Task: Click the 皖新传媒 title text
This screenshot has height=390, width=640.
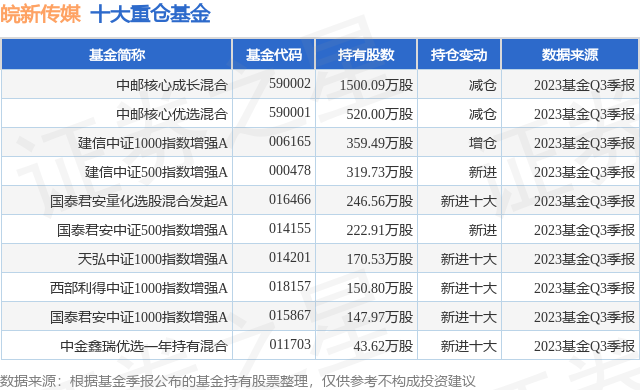Action: pos(40,15)
